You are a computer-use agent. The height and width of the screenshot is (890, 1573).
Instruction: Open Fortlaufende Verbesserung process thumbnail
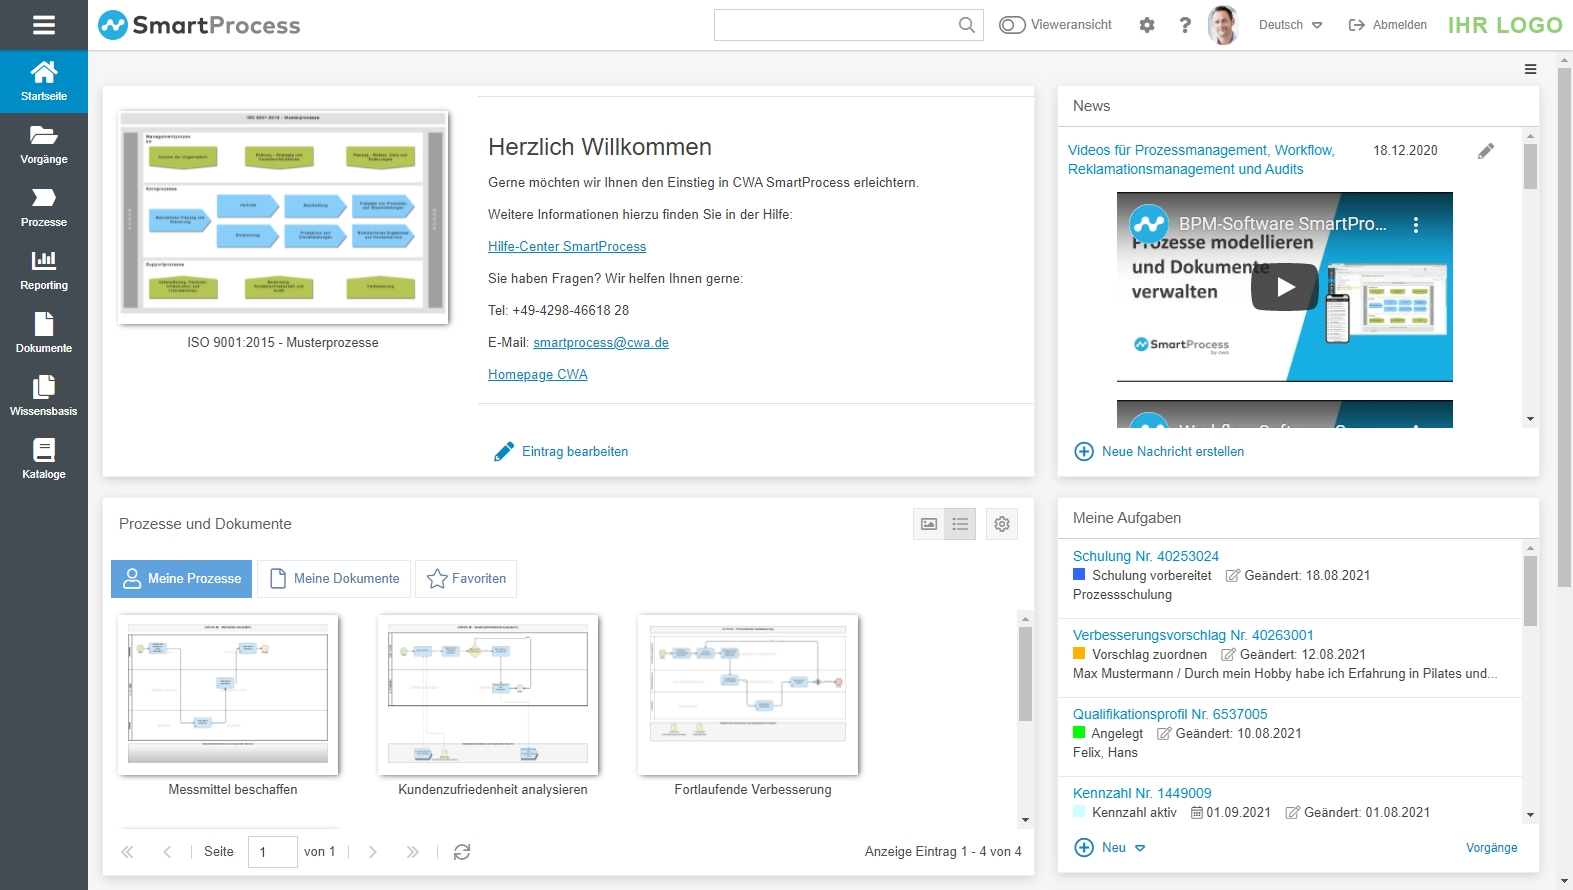748,695
